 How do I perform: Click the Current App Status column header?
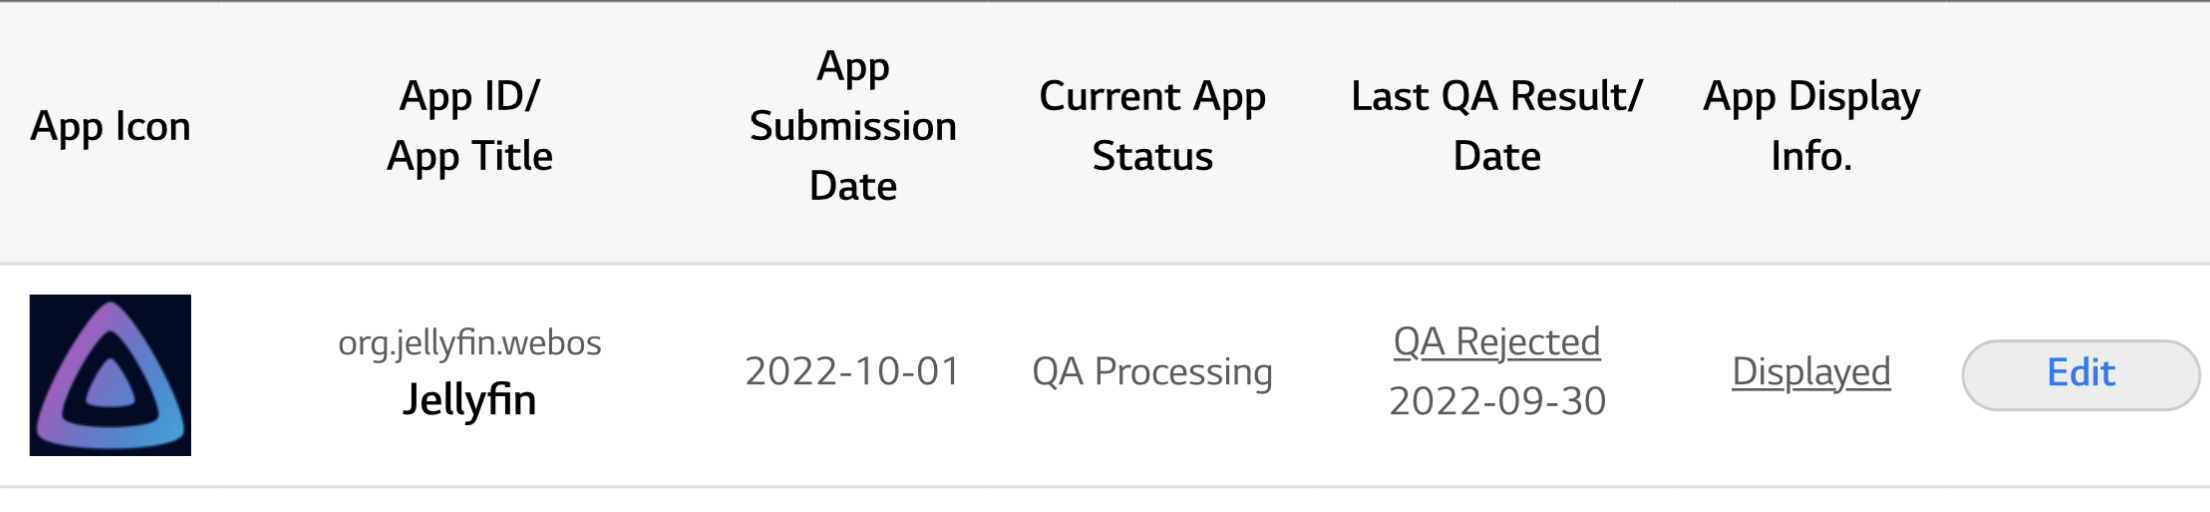click(x=1152, y=127)
